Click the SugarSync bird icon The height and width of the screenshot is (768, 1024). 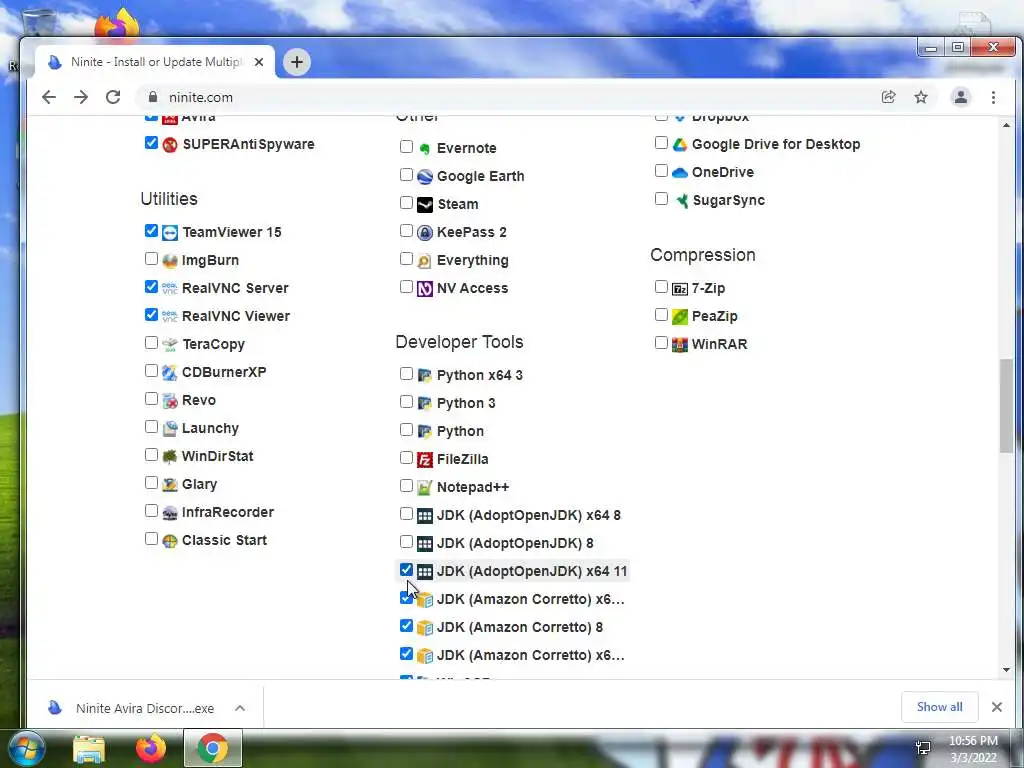coord(680,200)
